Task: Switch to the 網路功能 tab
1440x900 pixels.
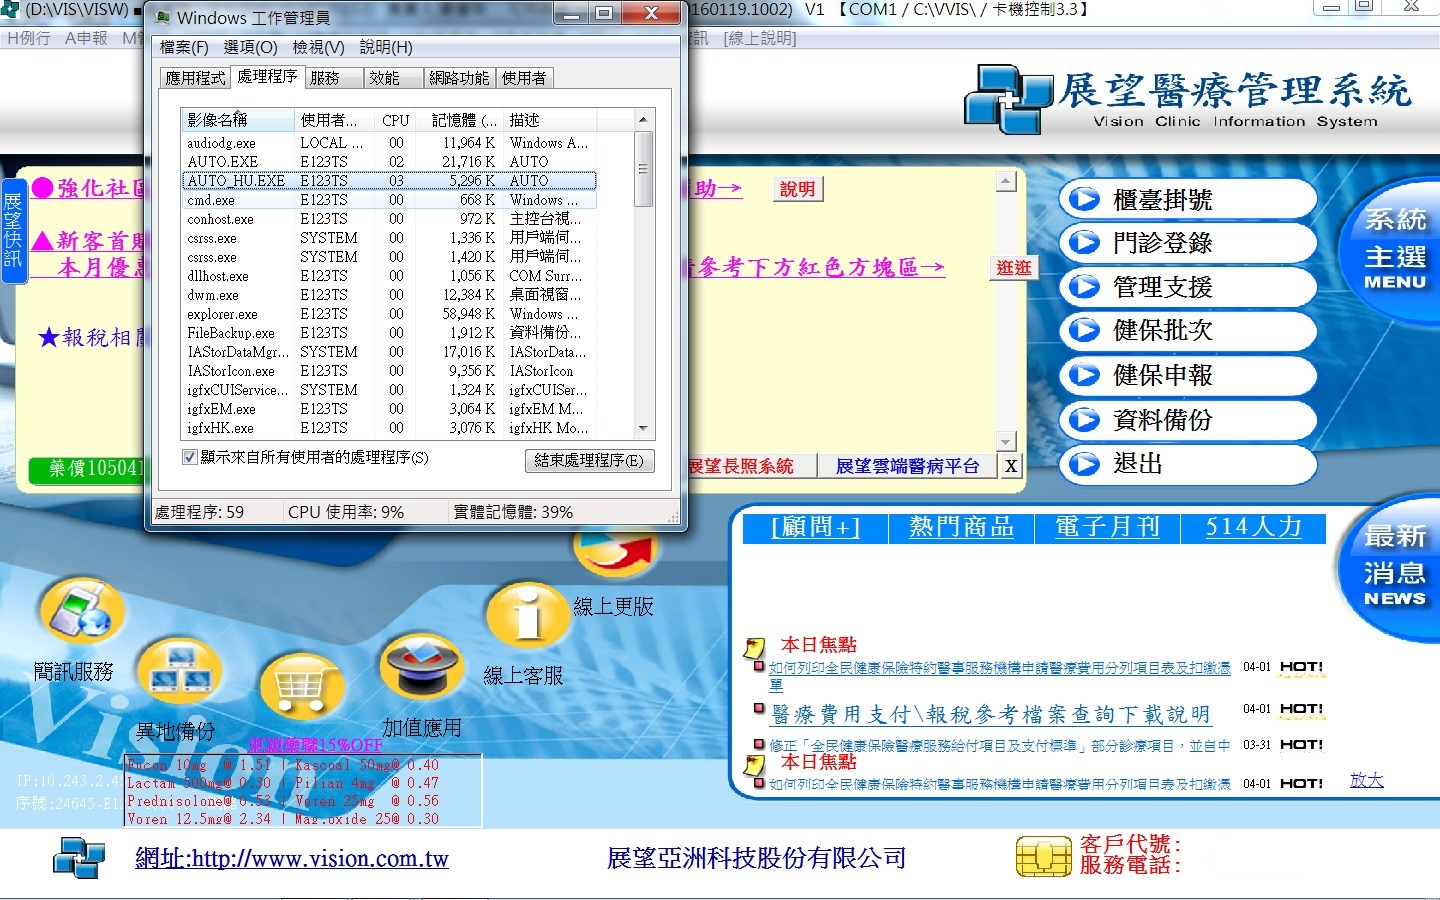Action: point(459,78)
